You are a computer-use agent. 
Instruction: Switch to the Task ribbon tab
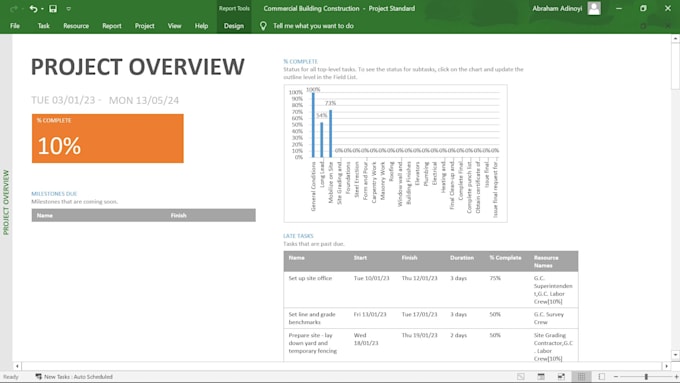(43, 26)
